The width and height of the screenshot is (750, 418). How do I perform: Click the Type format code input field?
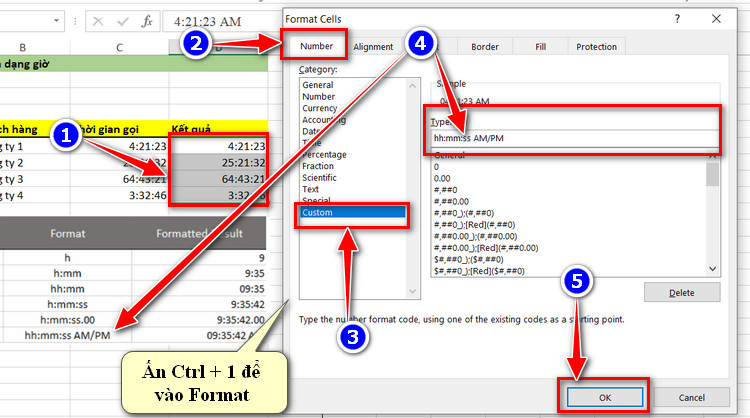tap(574, 138)
